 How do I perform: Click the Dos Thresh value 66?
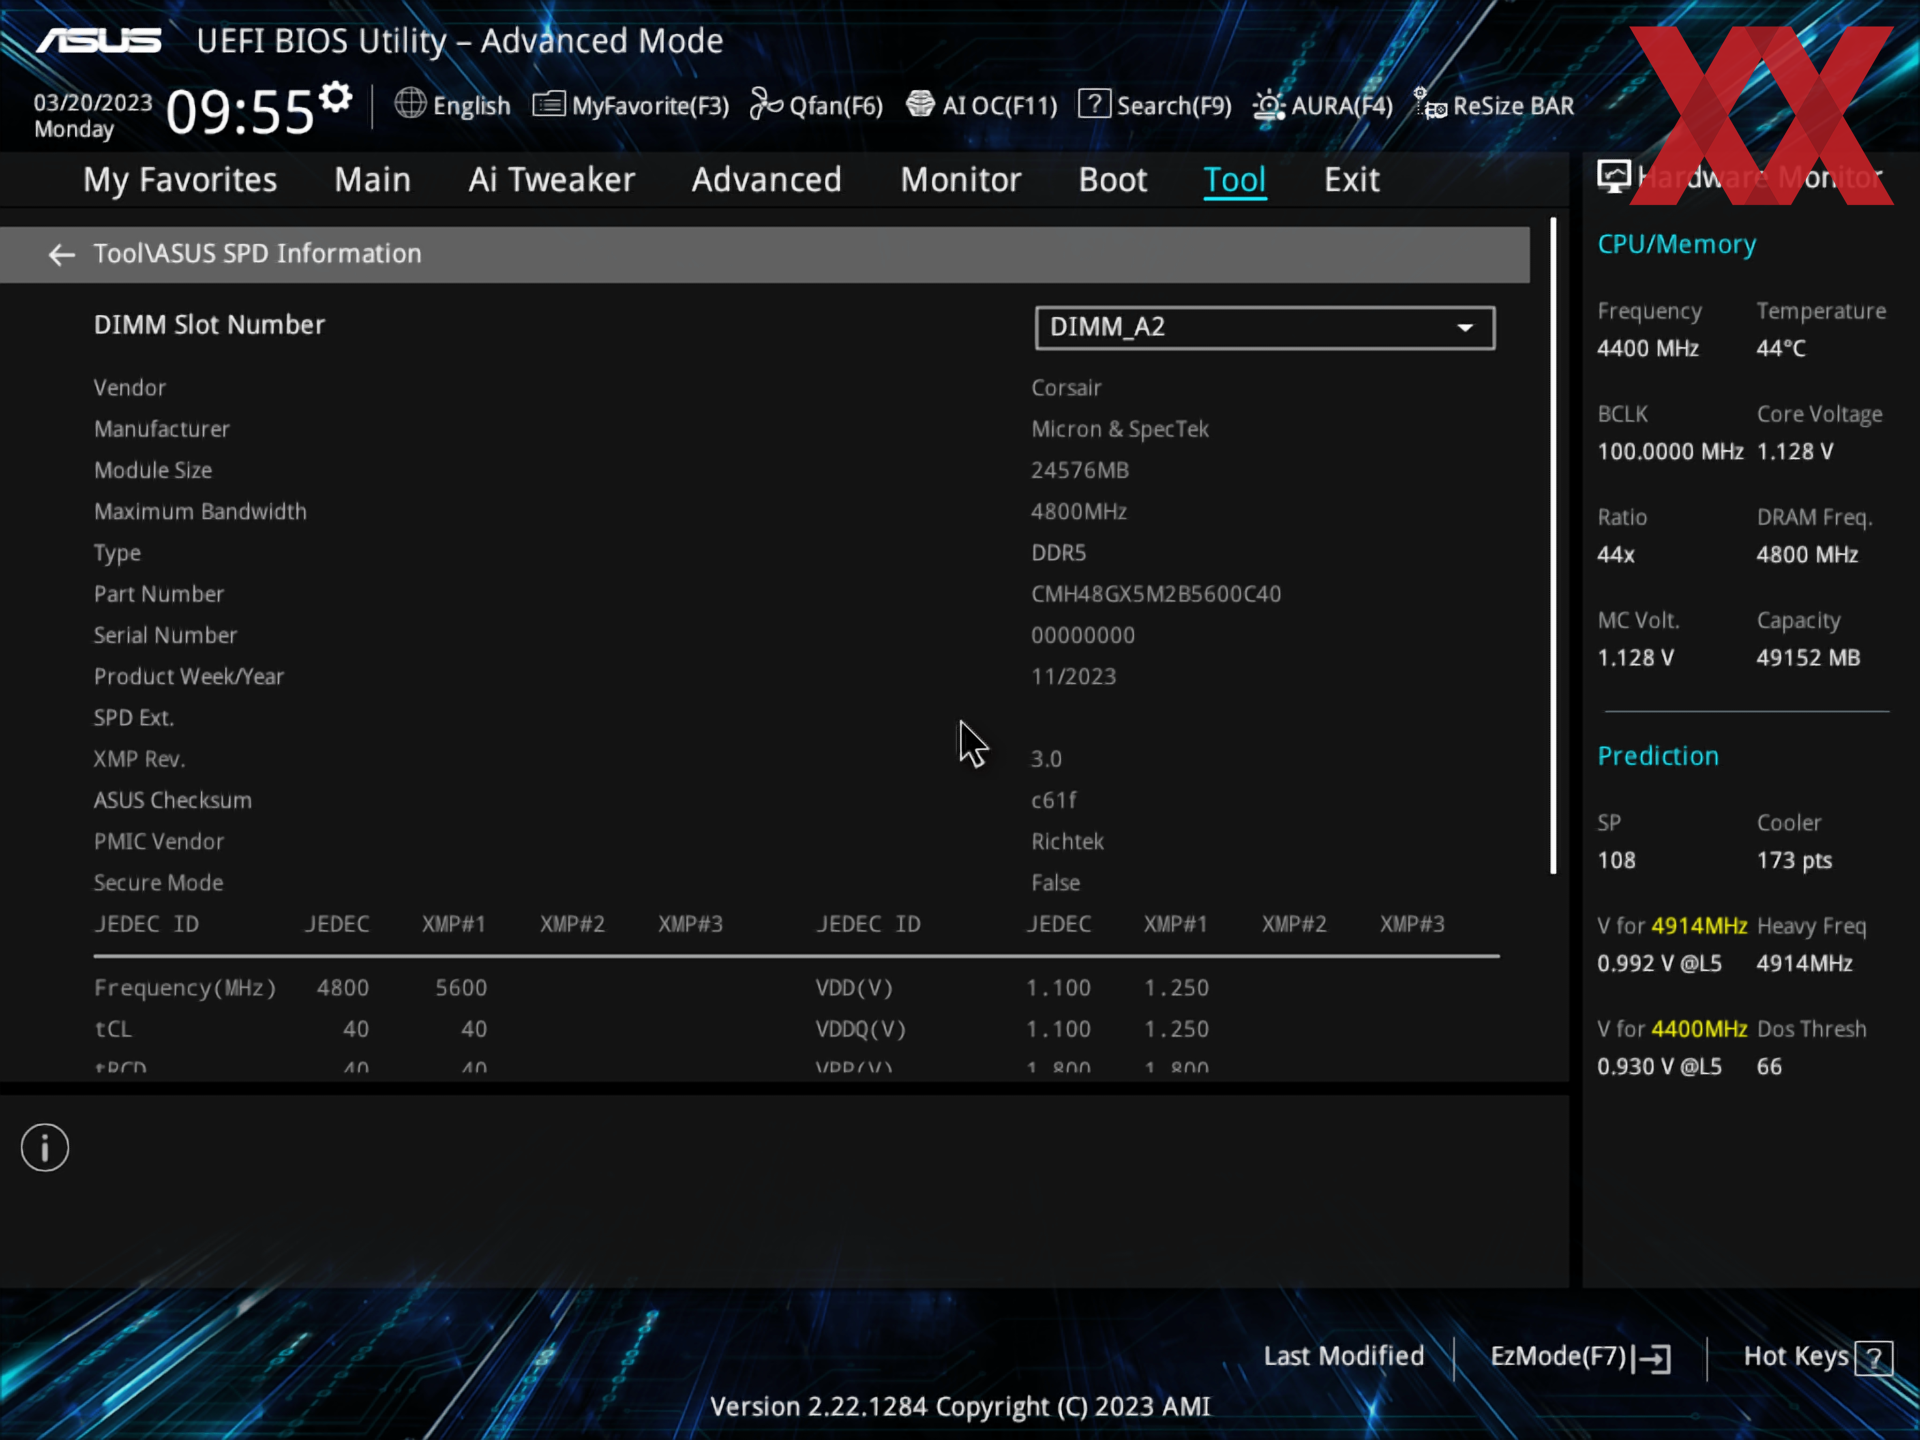pos(1769,1067)
